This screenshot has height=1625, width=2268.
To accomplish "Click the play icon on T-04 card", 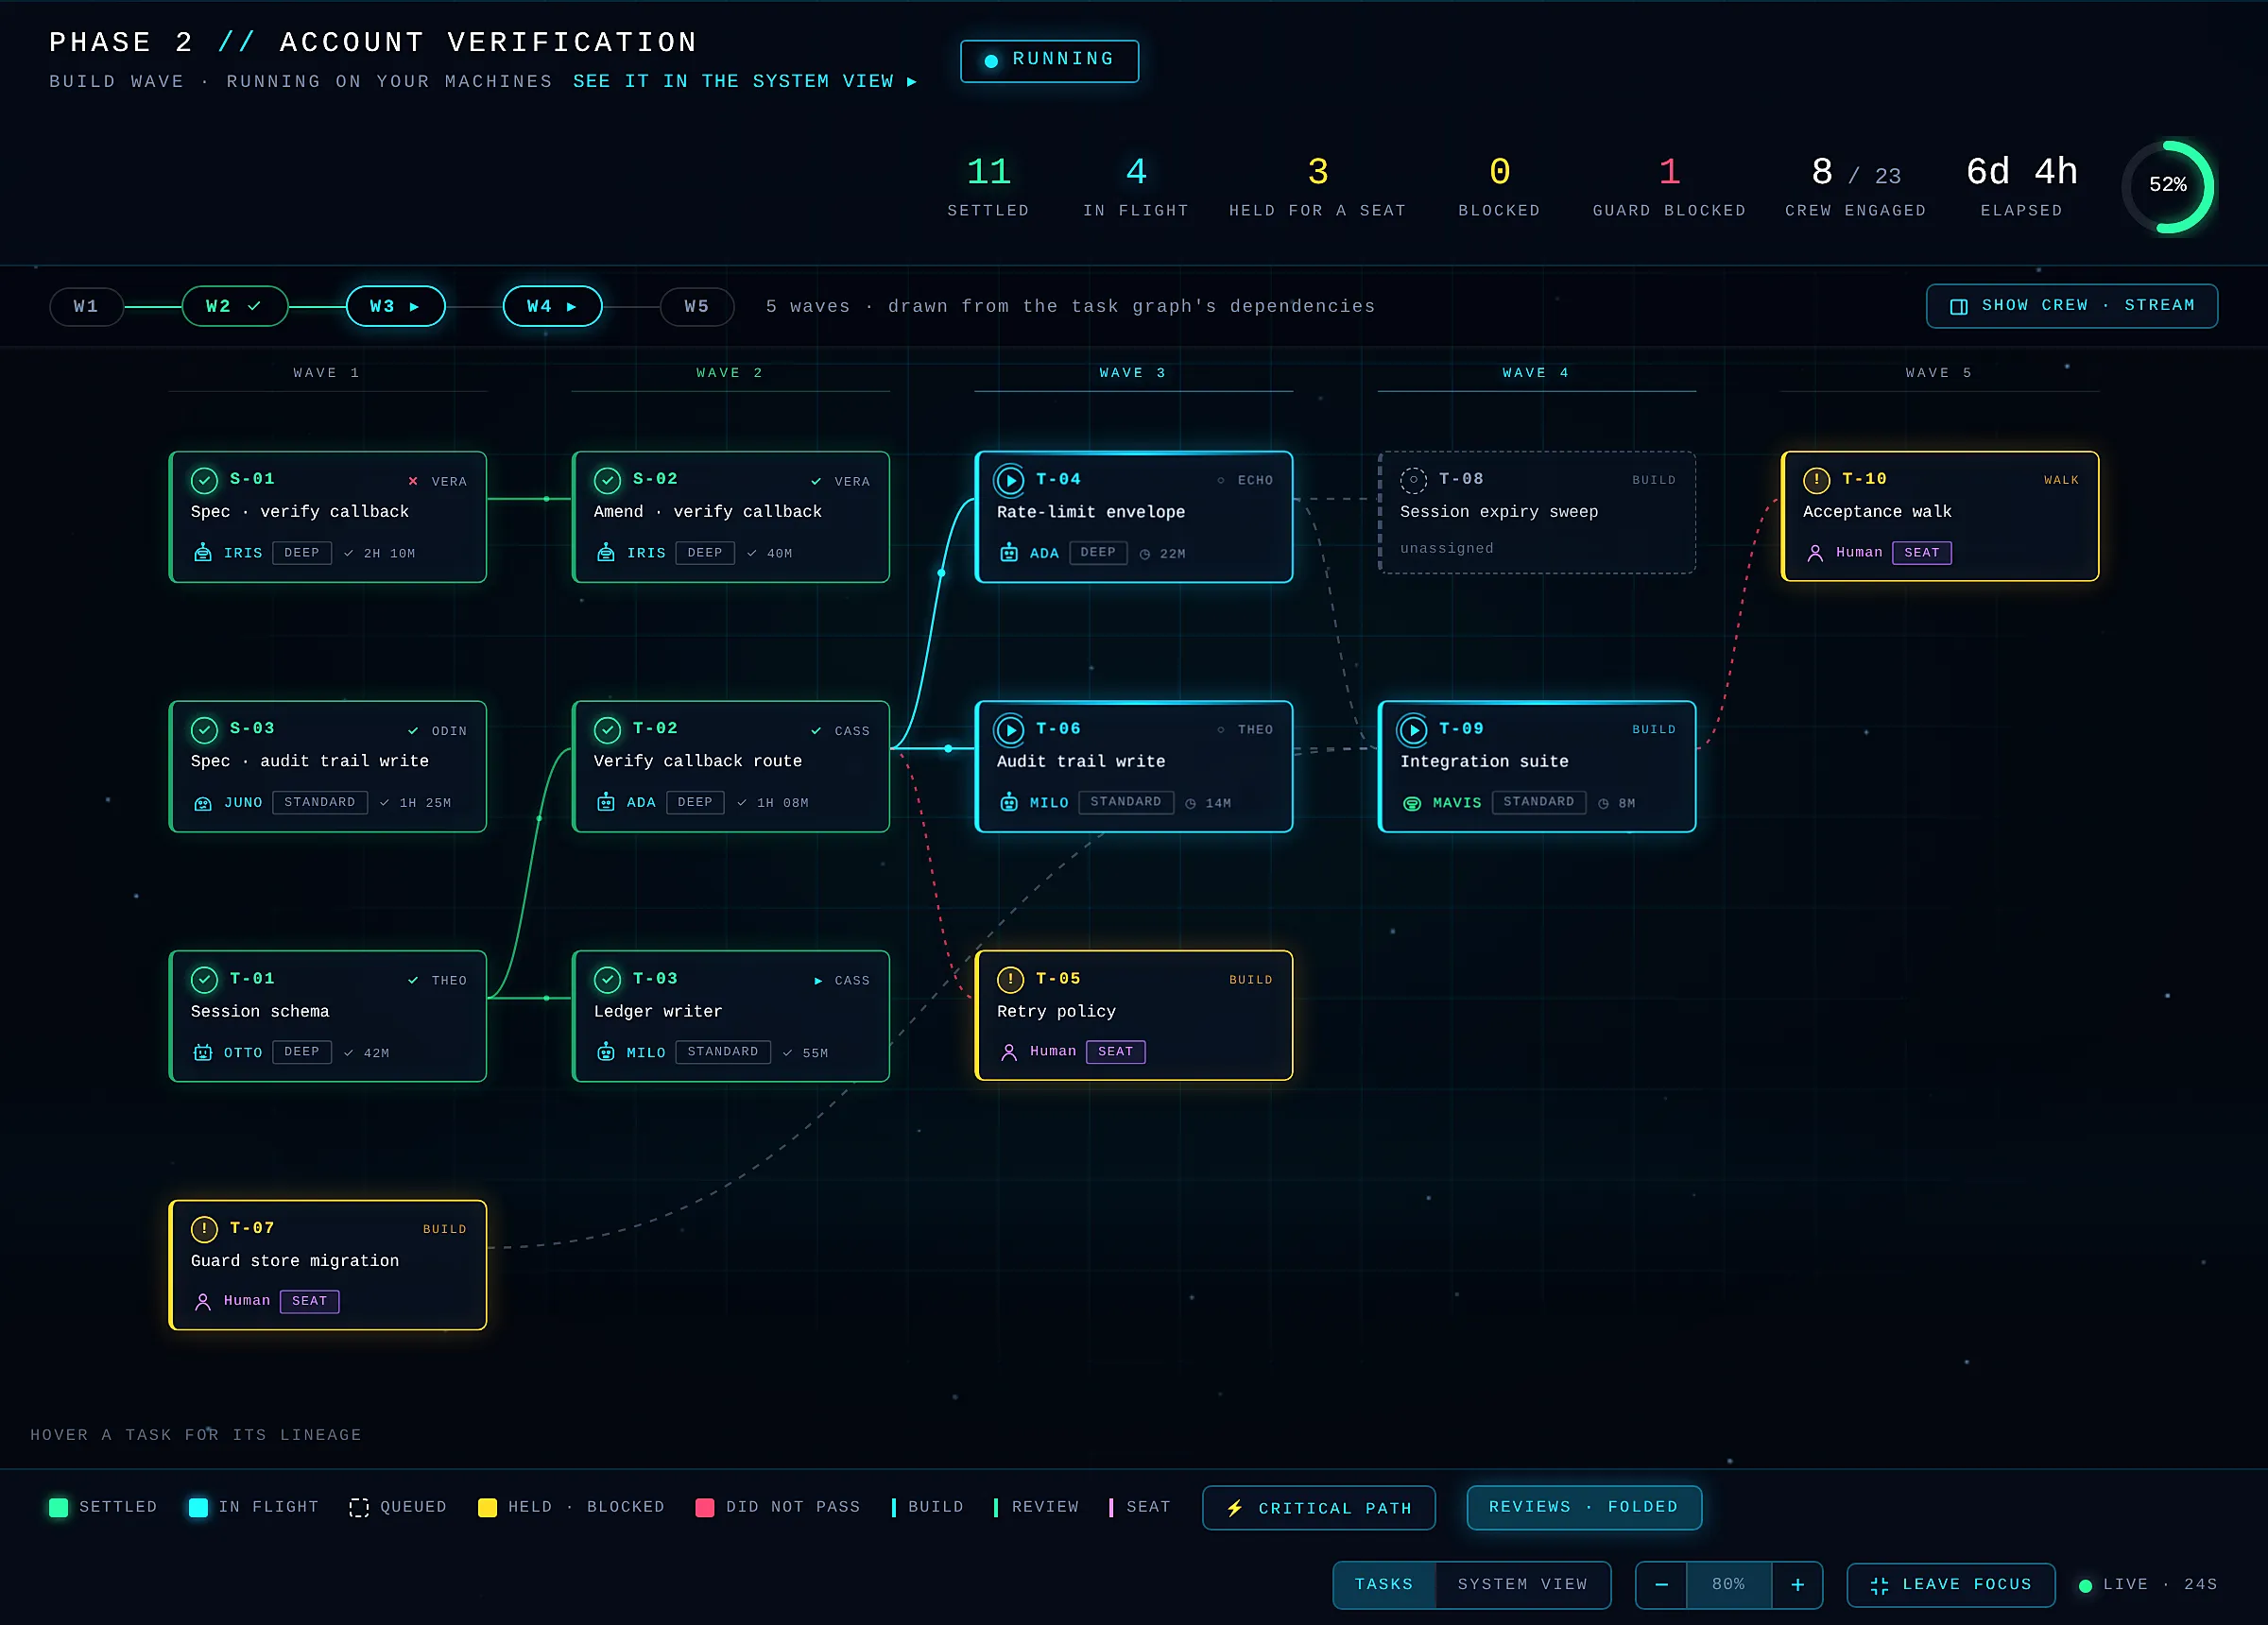I will (1010, 480).
